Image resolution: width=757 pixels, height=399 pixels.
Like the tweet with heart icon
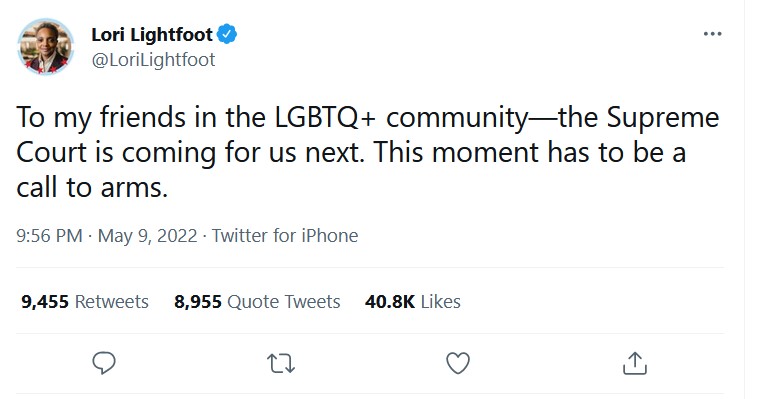[x=458, y=363]
